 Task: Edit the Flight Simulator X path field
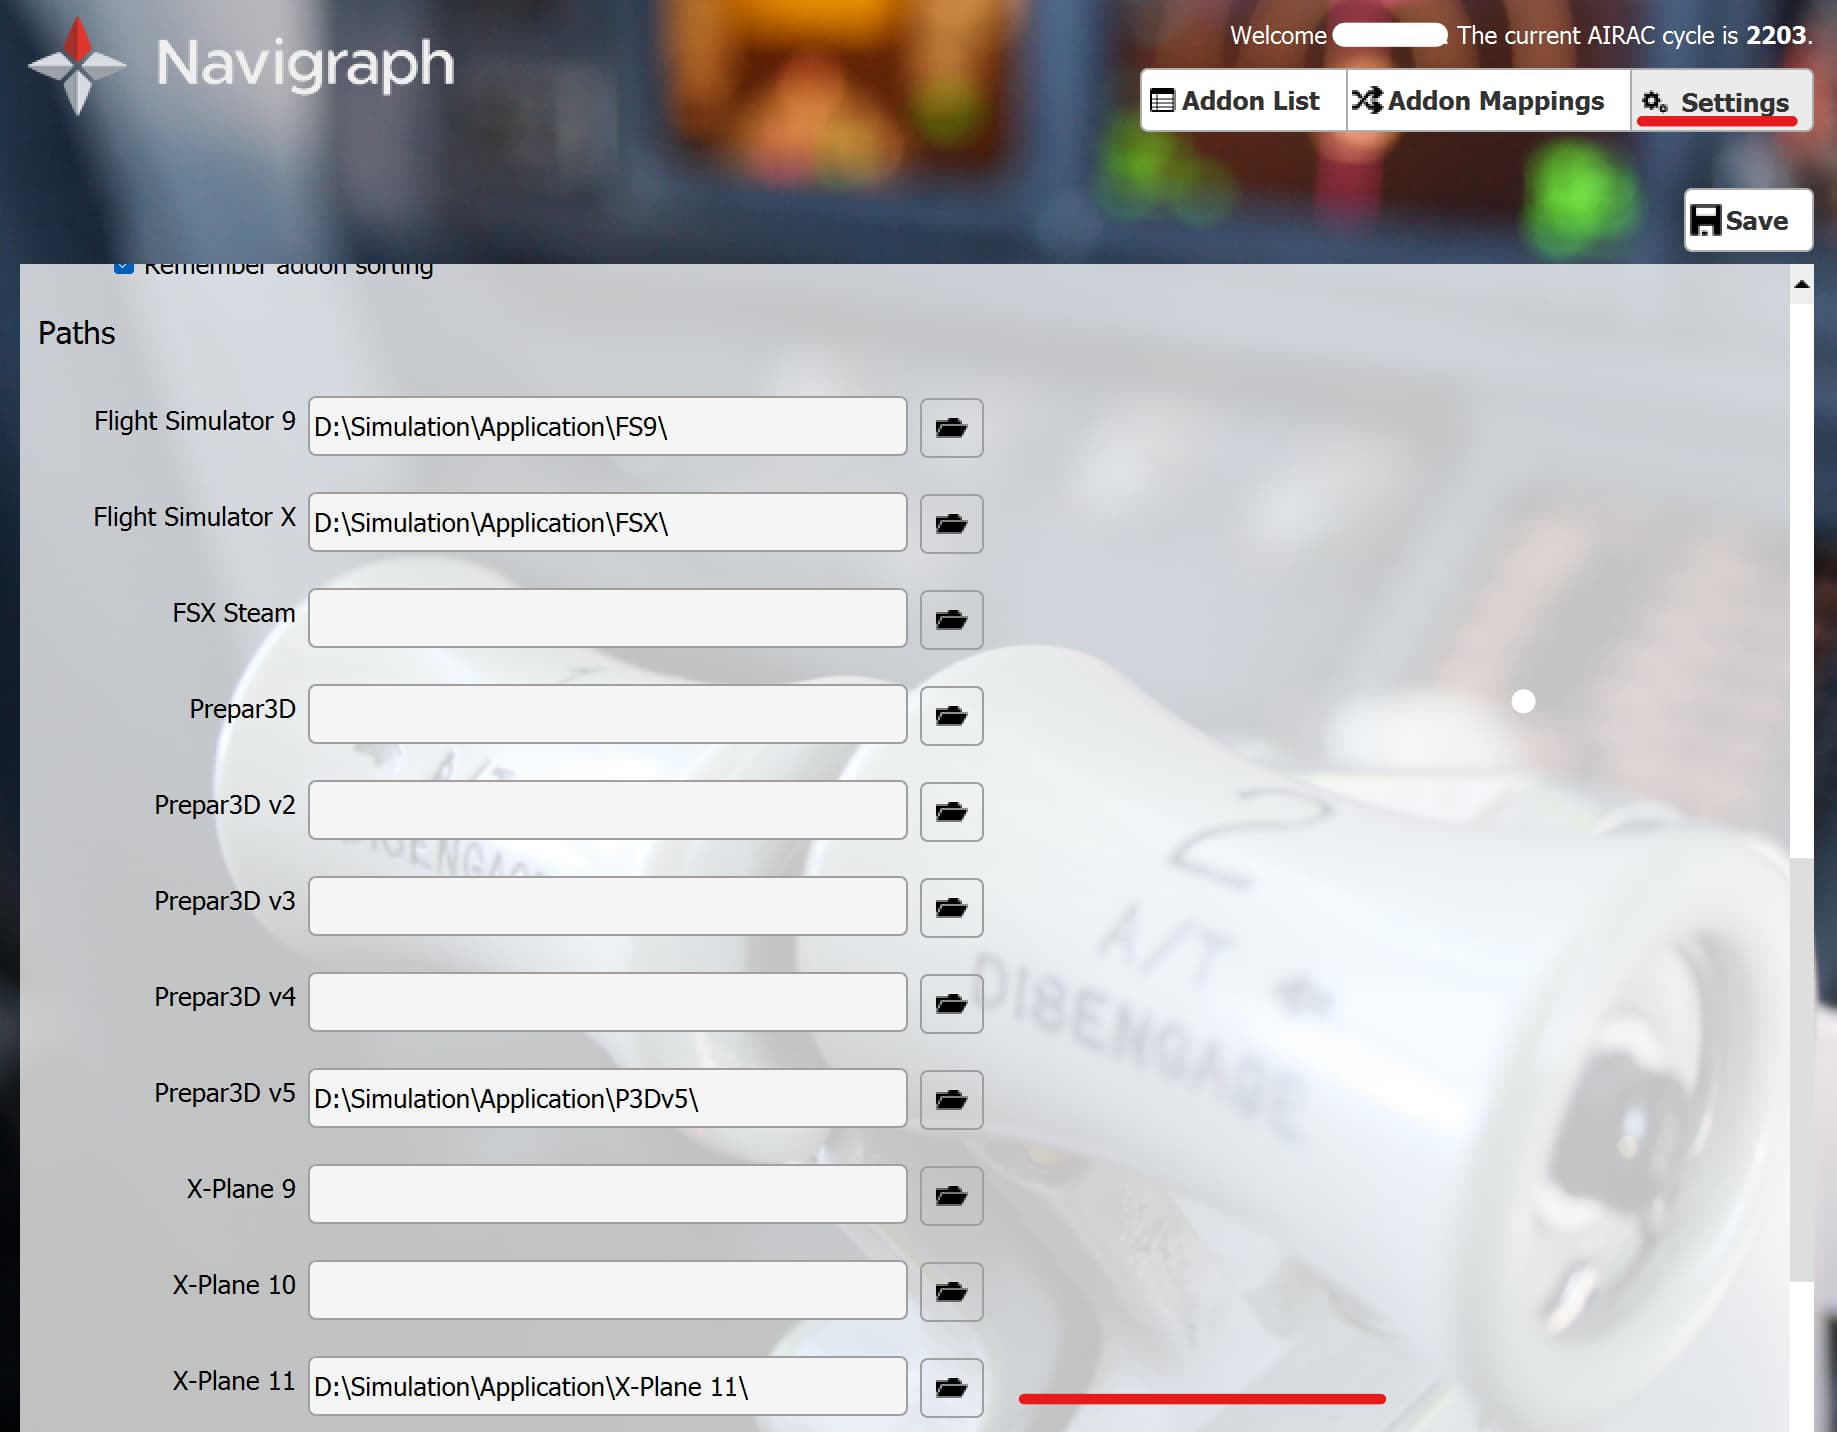click(x=608, y=522)
